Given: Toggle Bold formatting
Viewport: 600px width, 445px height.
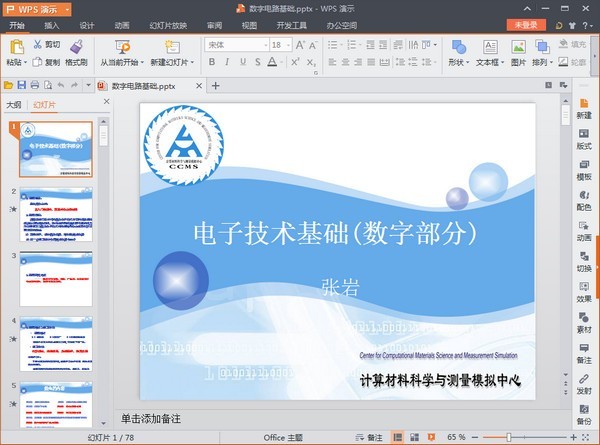Looking at the screenshot, I should [212, 62].
